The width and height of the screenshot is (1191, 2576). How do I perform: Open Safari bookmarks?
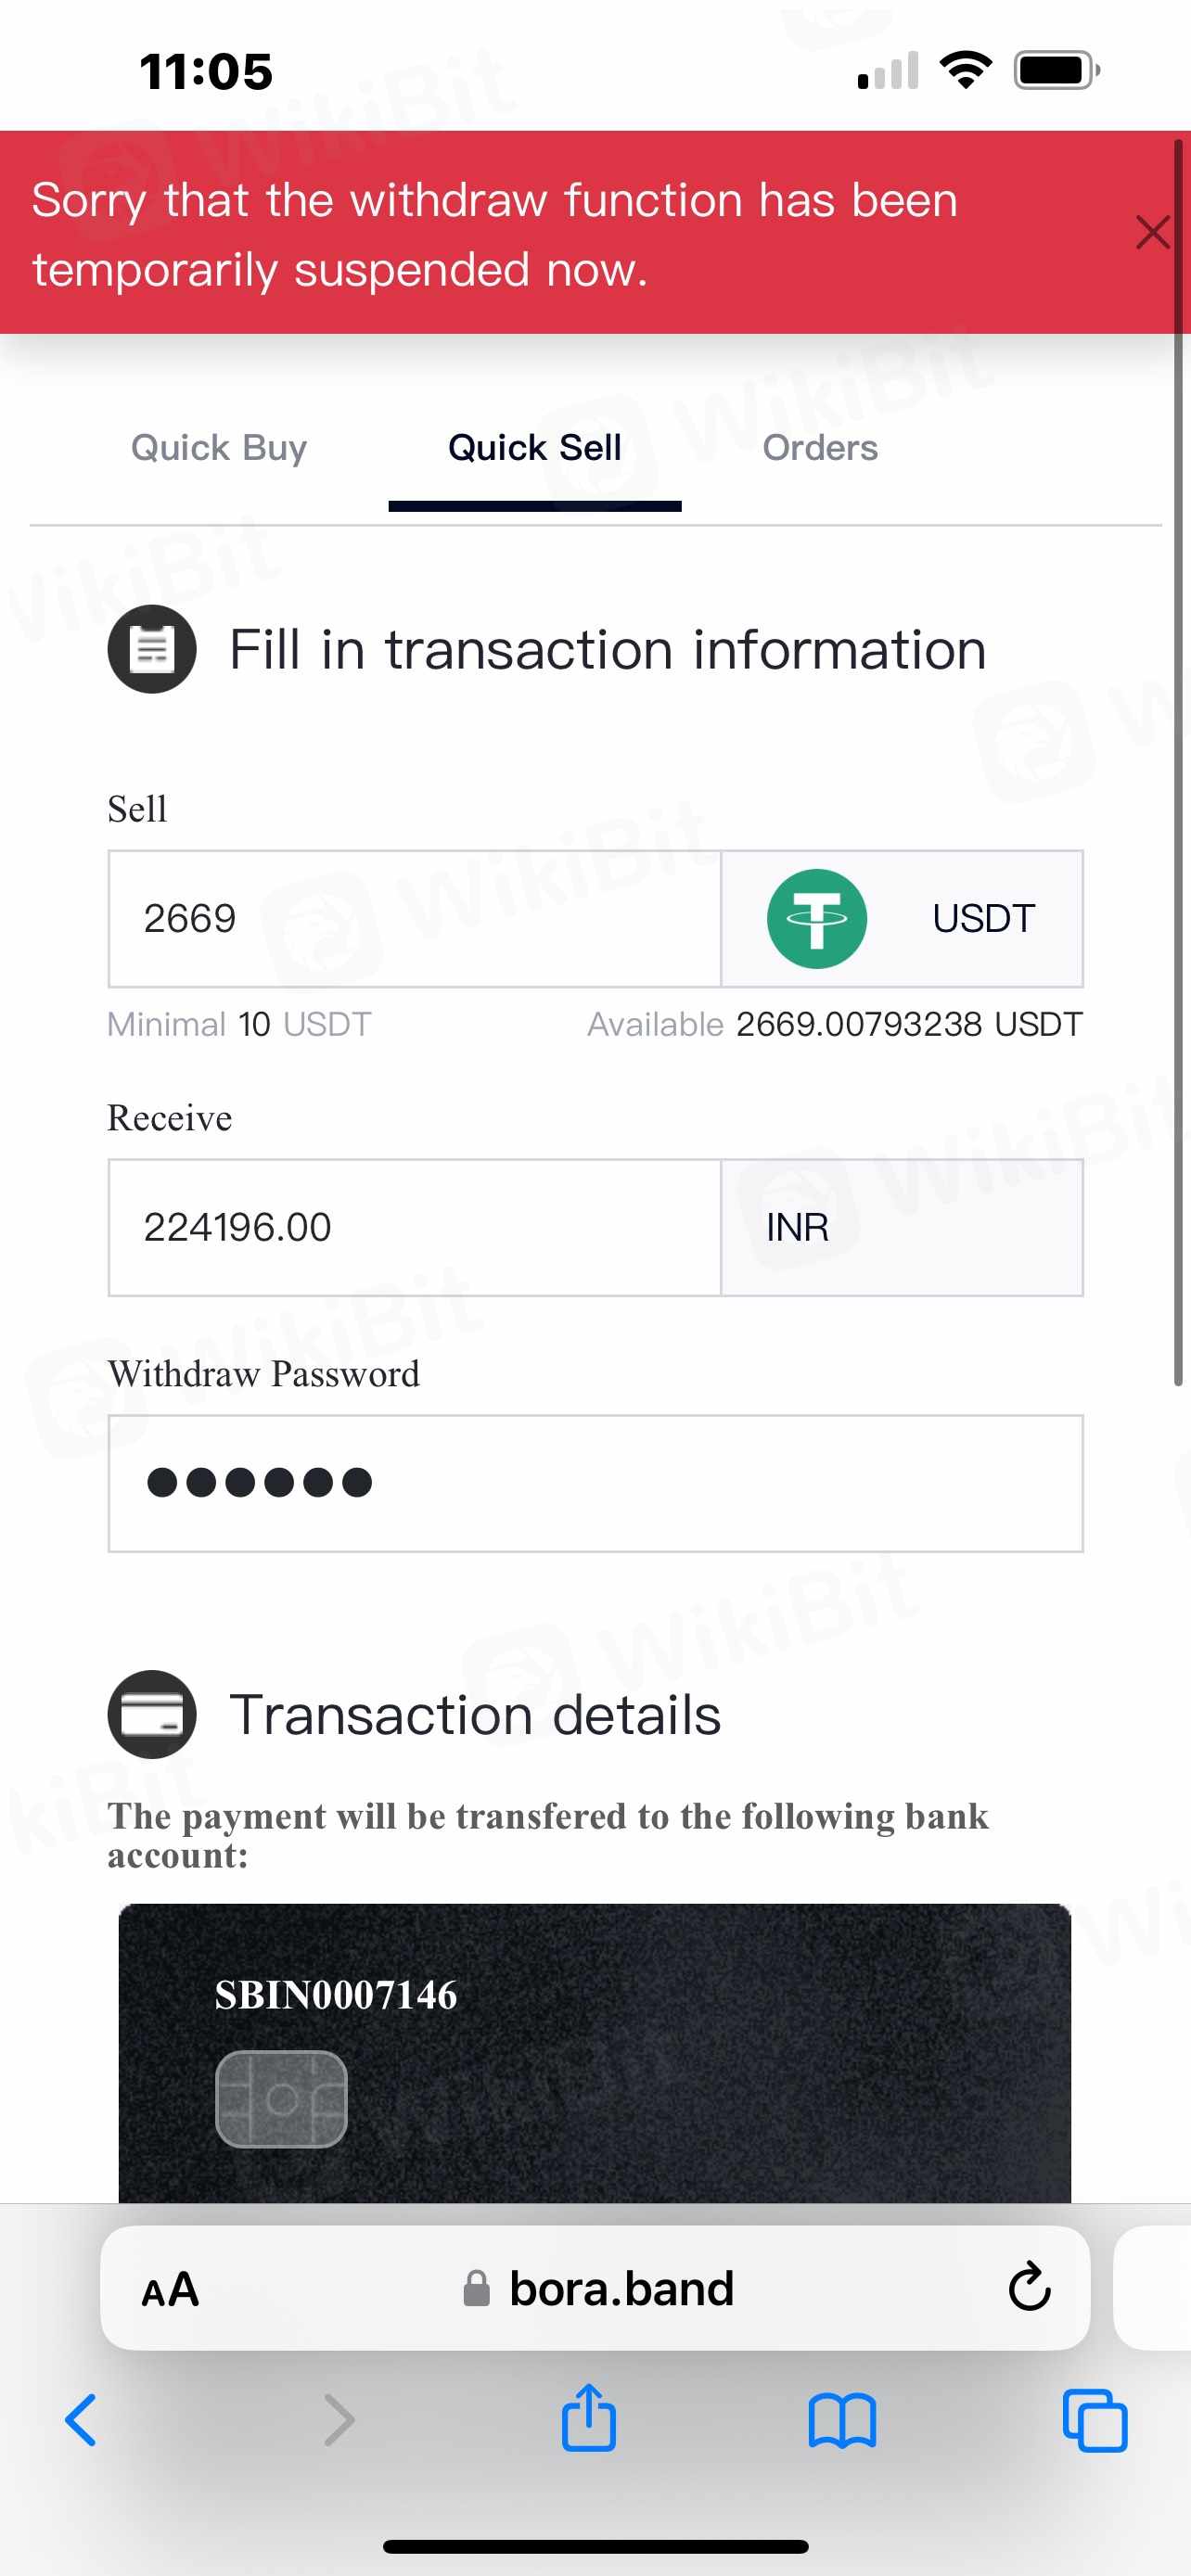842,2420
